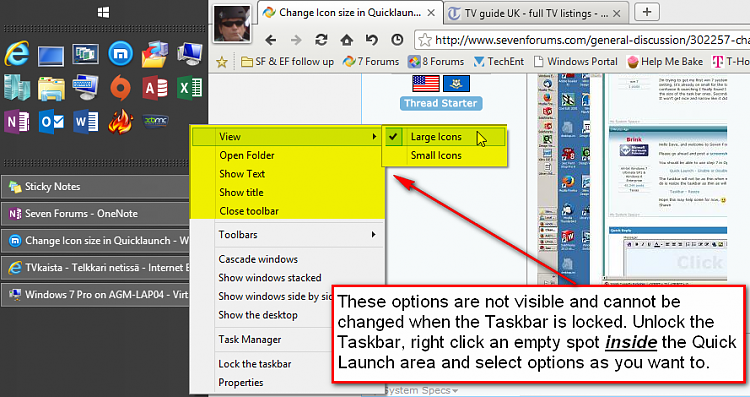
Task: Open the folder transfer icon with red arrow
Action: 155,54
